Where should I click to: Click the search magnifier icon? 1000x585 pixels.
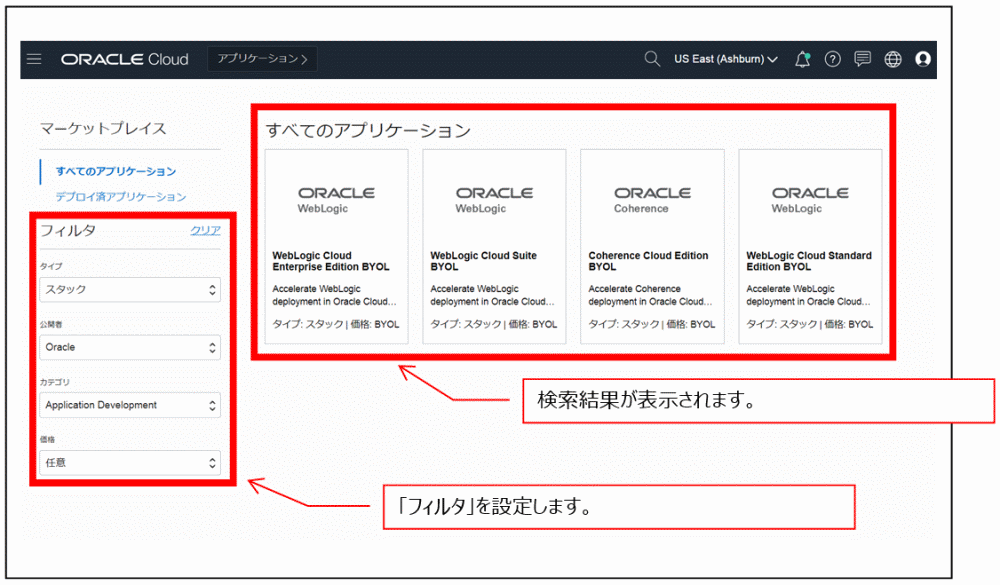(652, 59)
